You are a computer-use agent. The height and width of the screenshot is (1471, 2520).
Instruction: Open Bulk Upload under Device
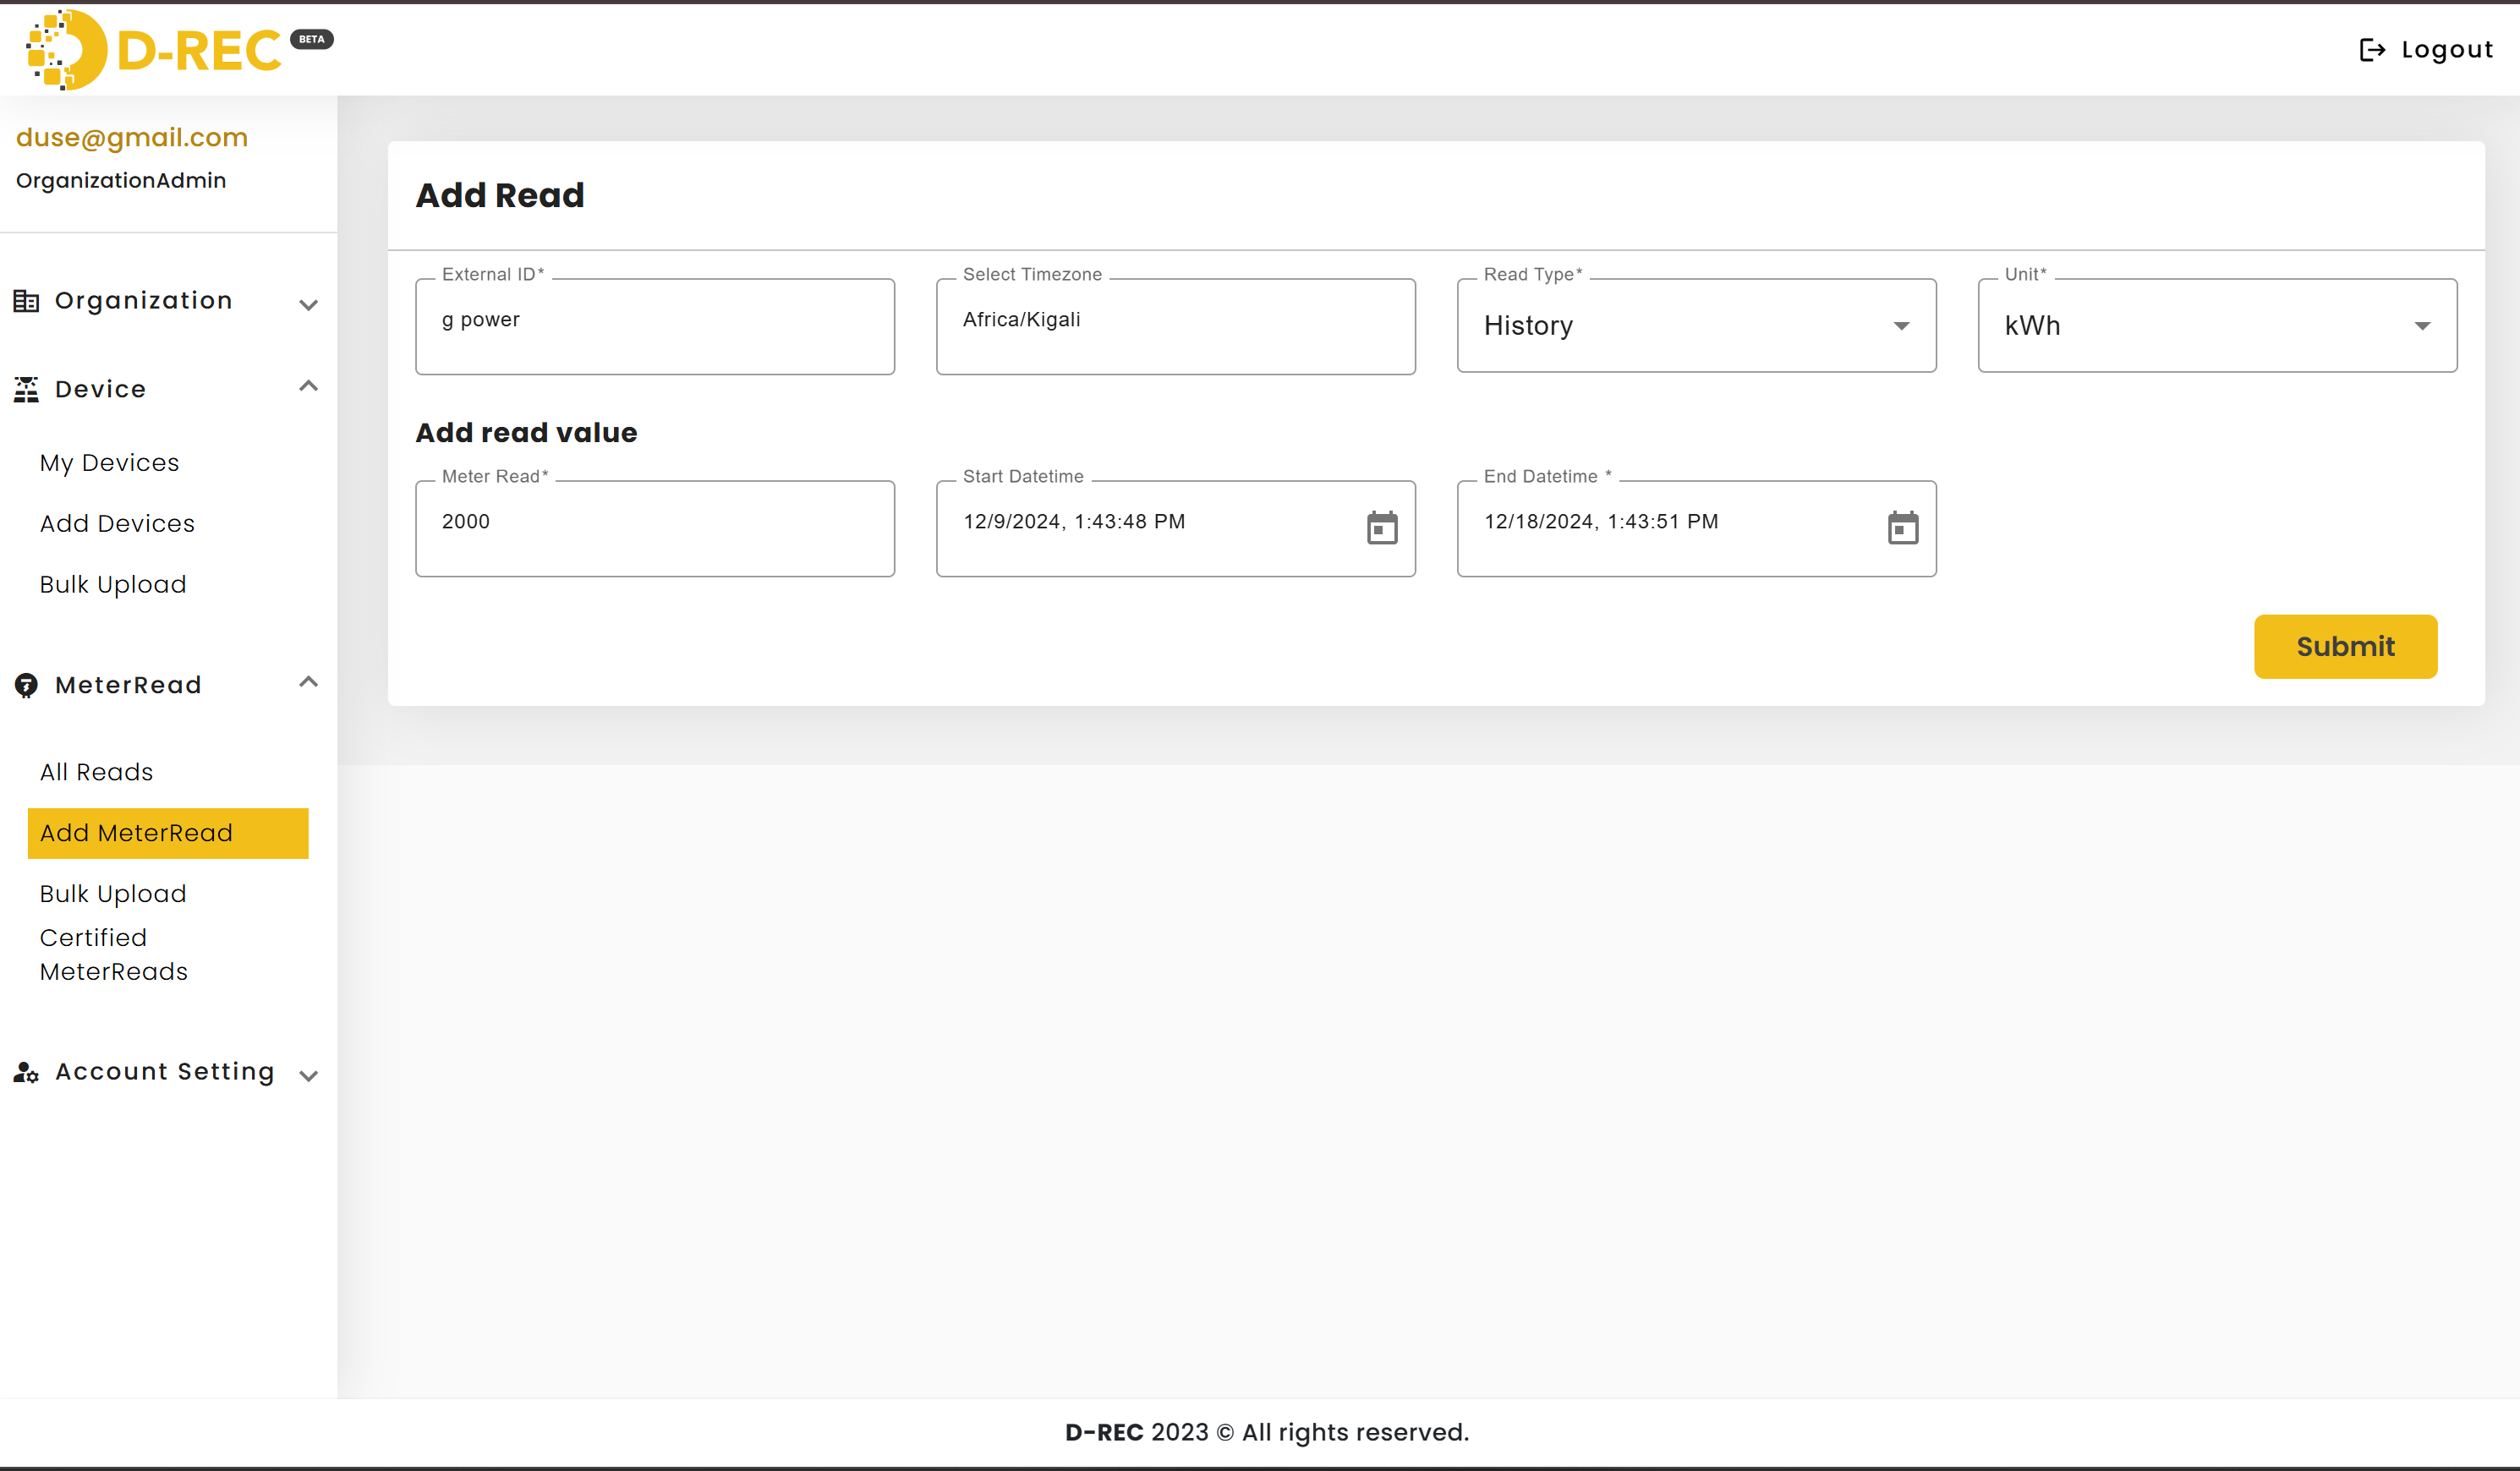point(113,584)
